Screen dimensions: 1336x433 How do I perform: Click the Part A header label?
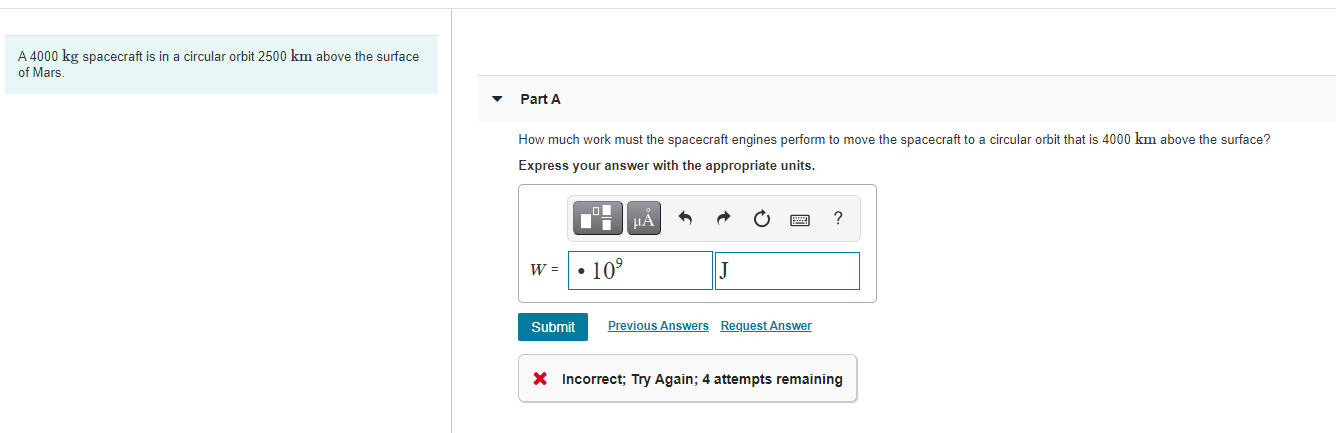pos(540,99)
